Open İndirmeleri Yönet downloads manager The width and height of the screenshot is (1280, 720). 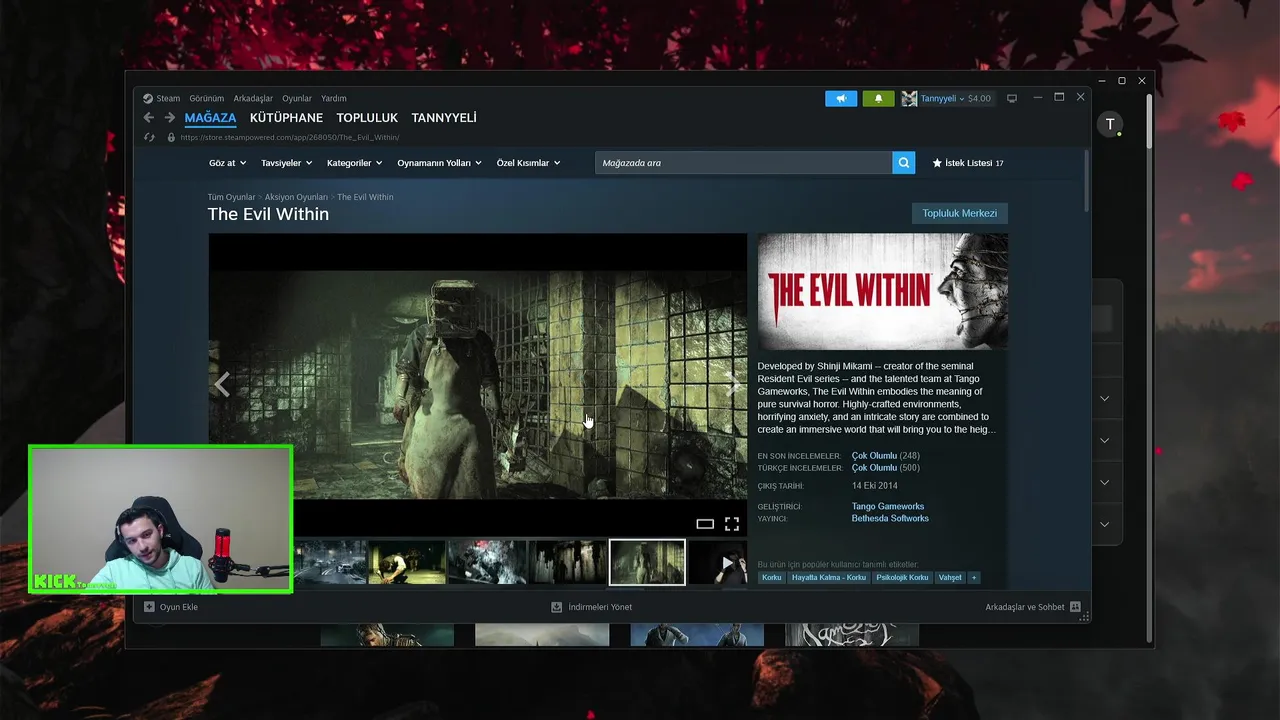[600, 607]
